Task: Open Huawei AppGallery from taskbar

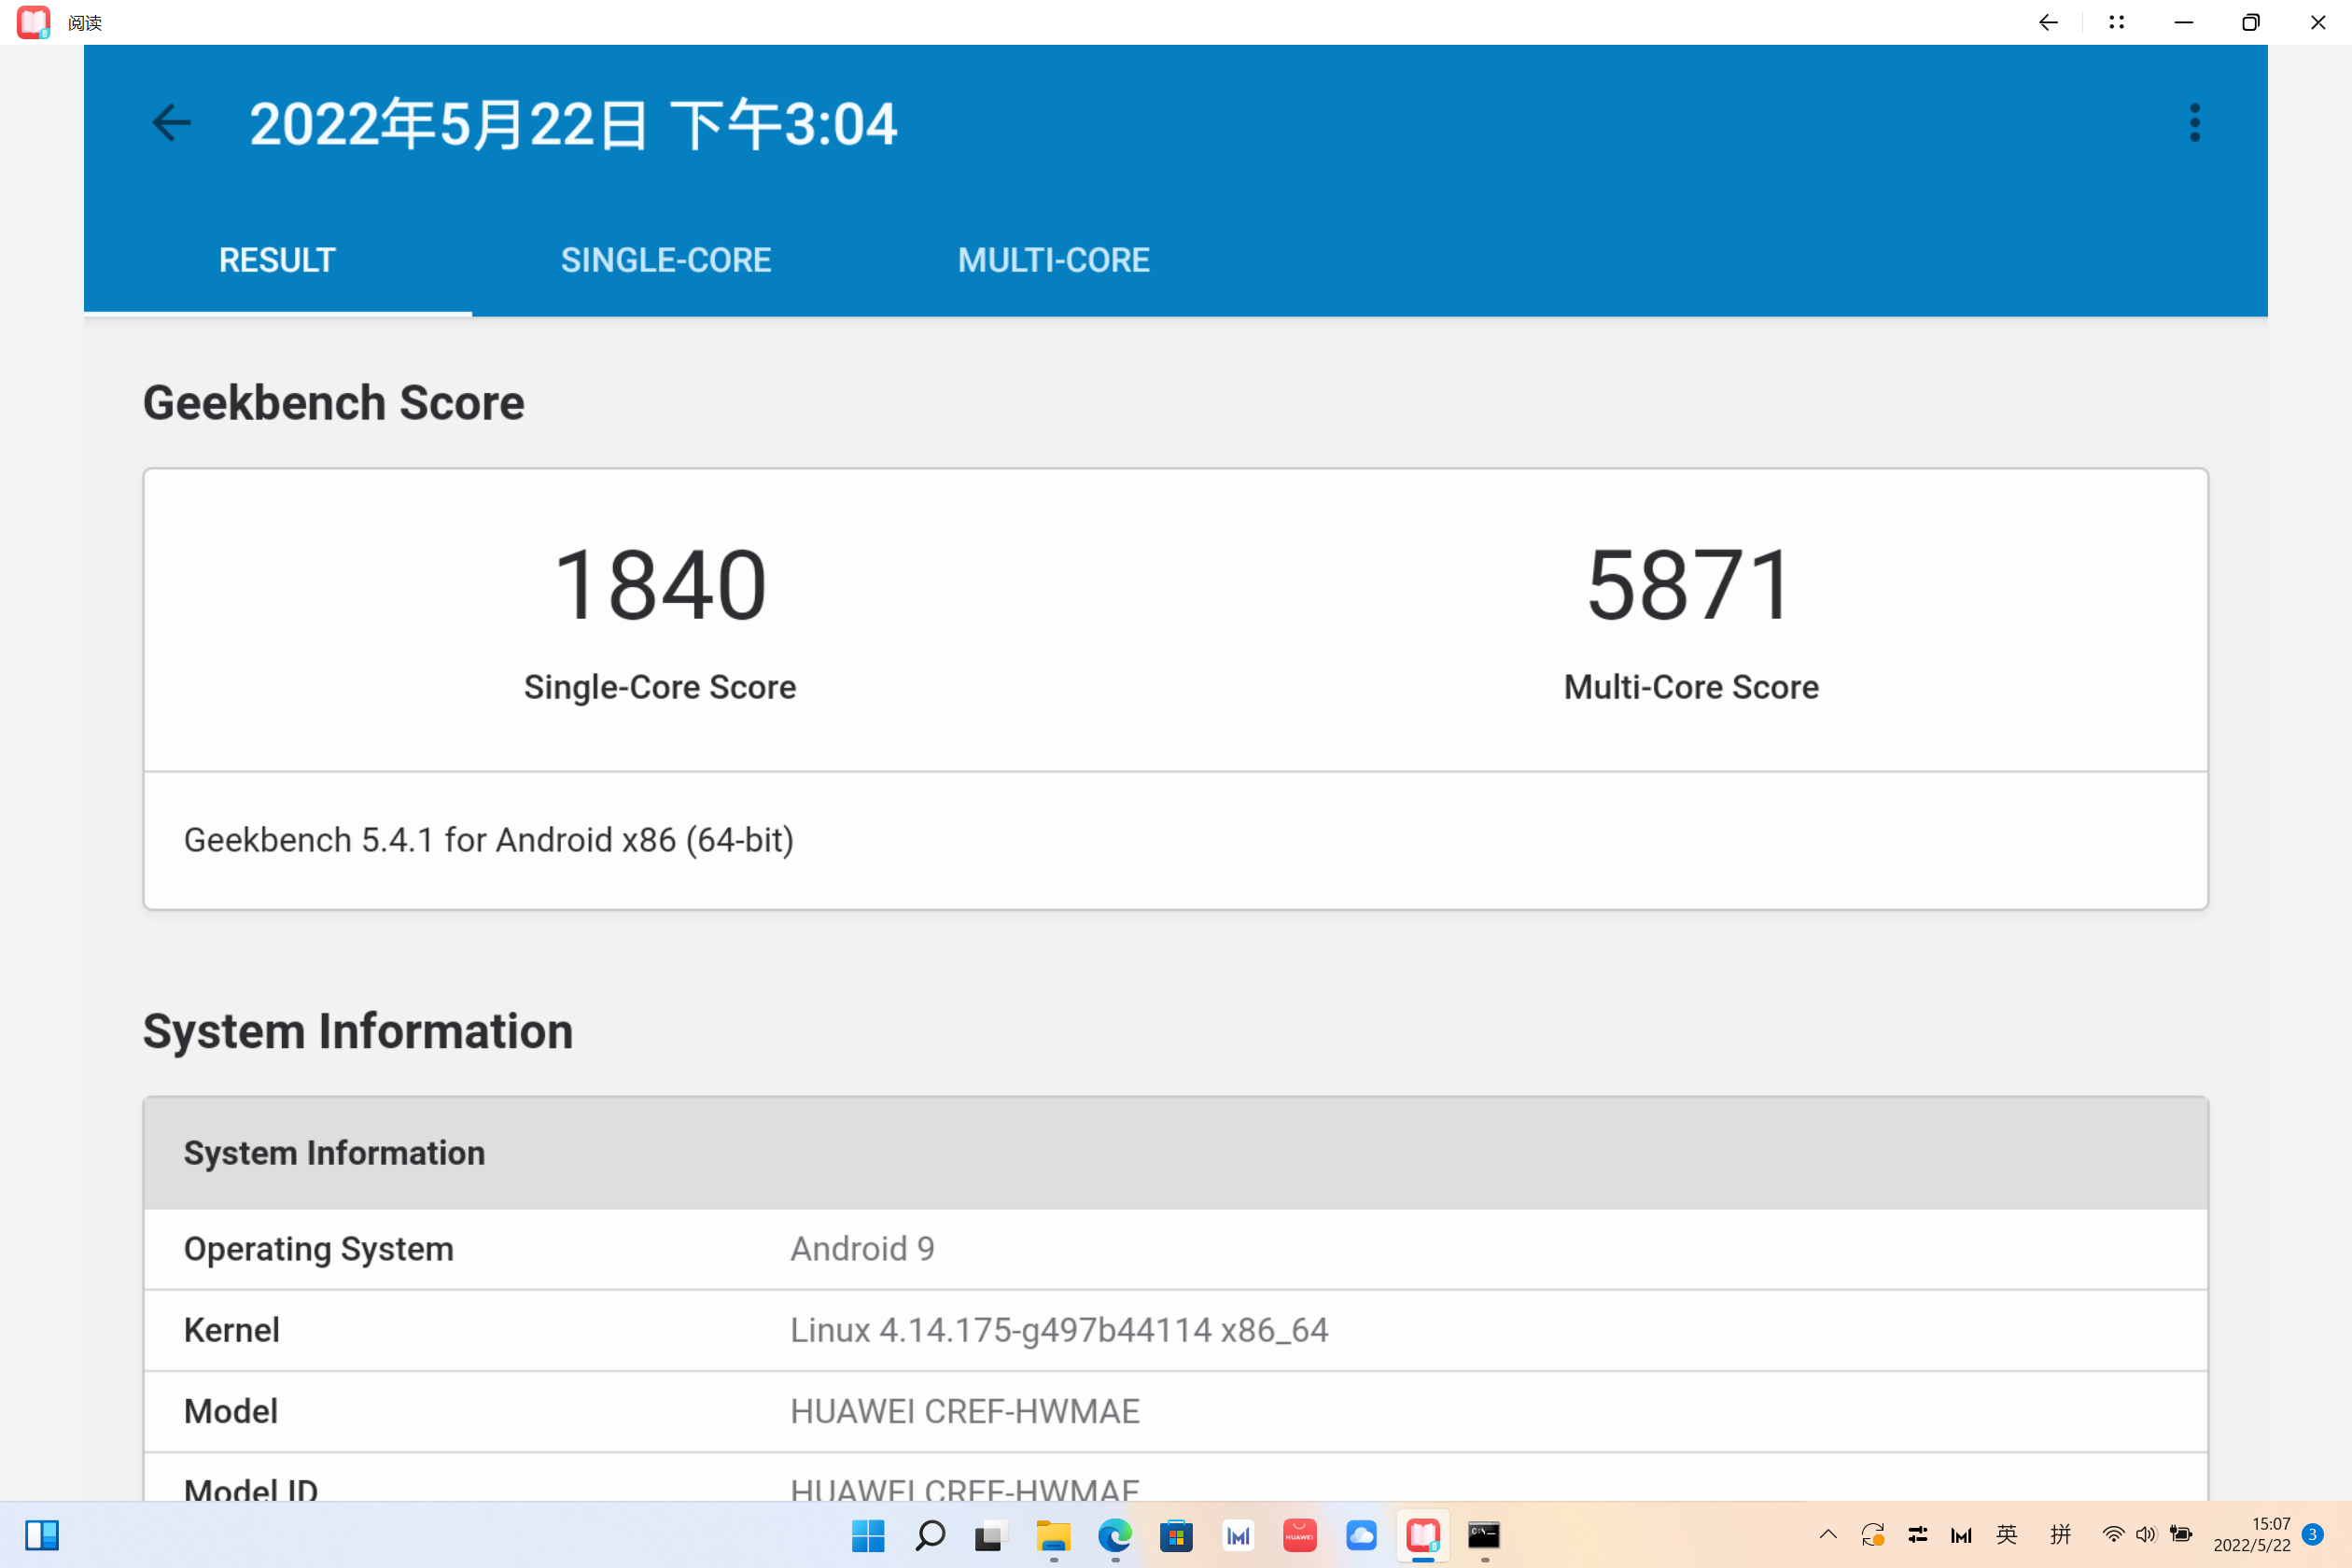Action: click(1299, 1535)
